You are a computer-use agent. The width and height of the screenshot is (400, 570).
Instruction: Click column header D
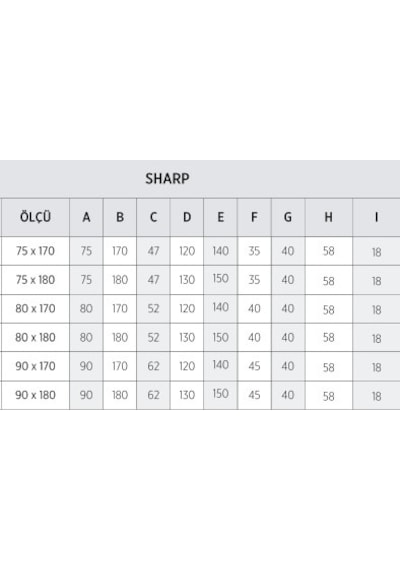point(187,217)
